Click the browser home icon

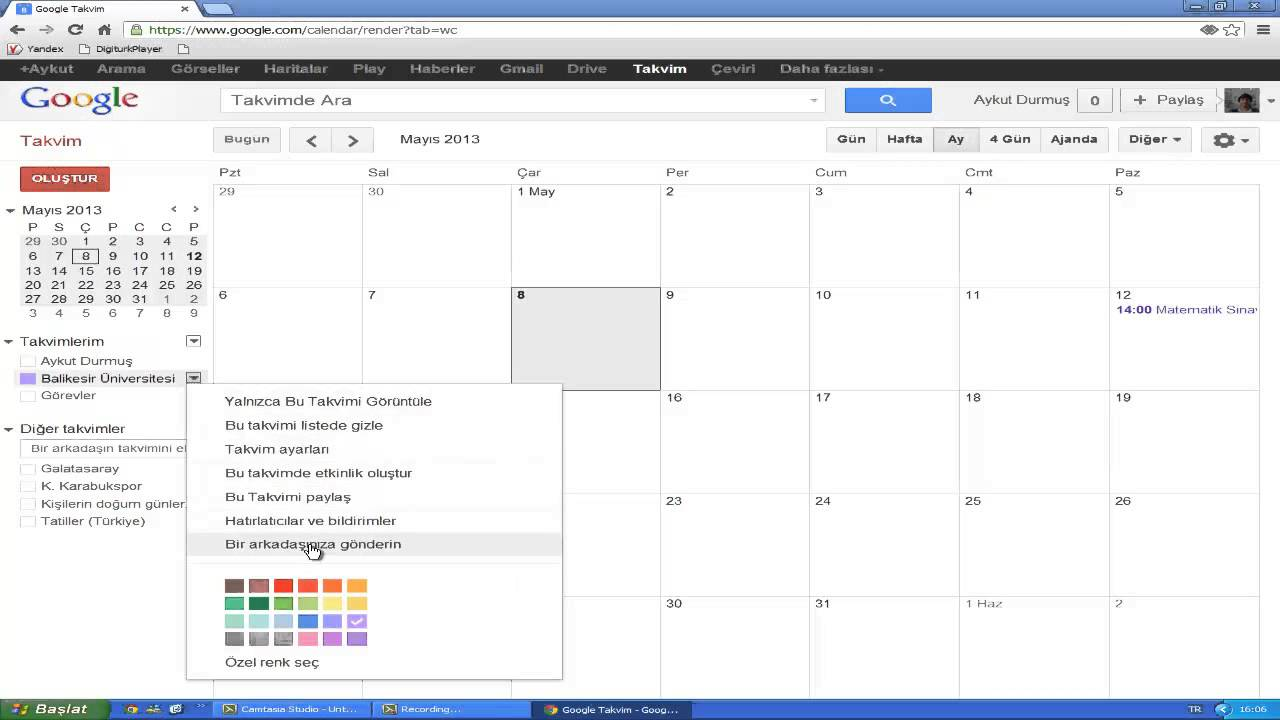(104, 30)
